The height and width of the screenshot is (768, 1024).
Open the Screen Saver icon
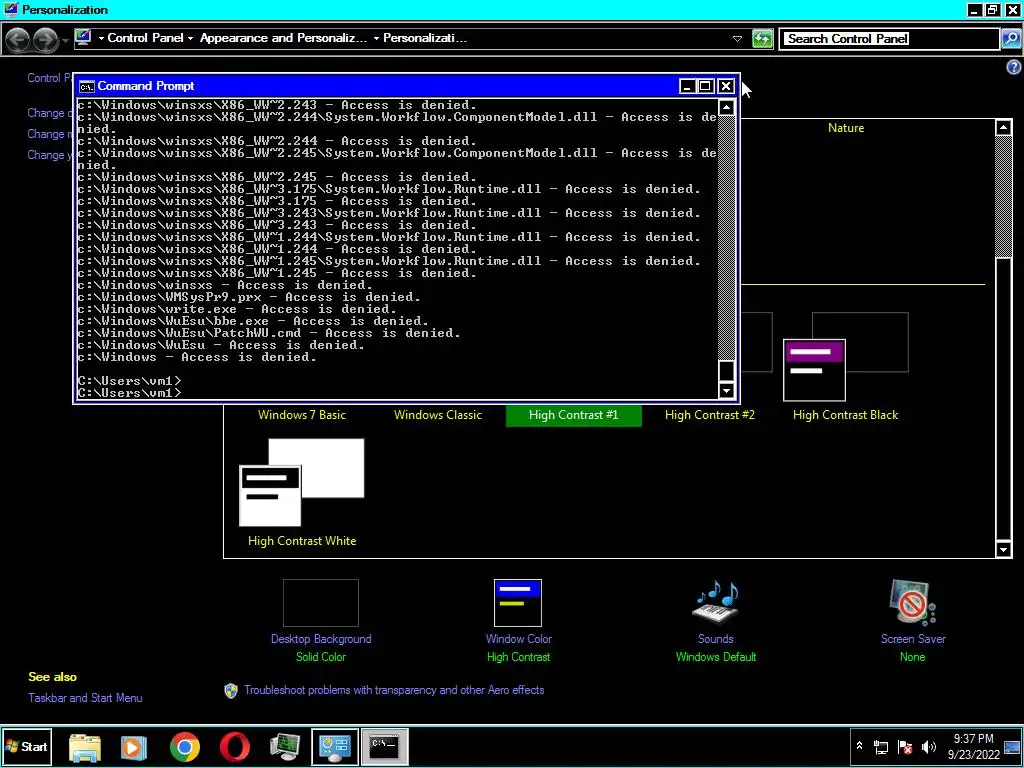912,603
